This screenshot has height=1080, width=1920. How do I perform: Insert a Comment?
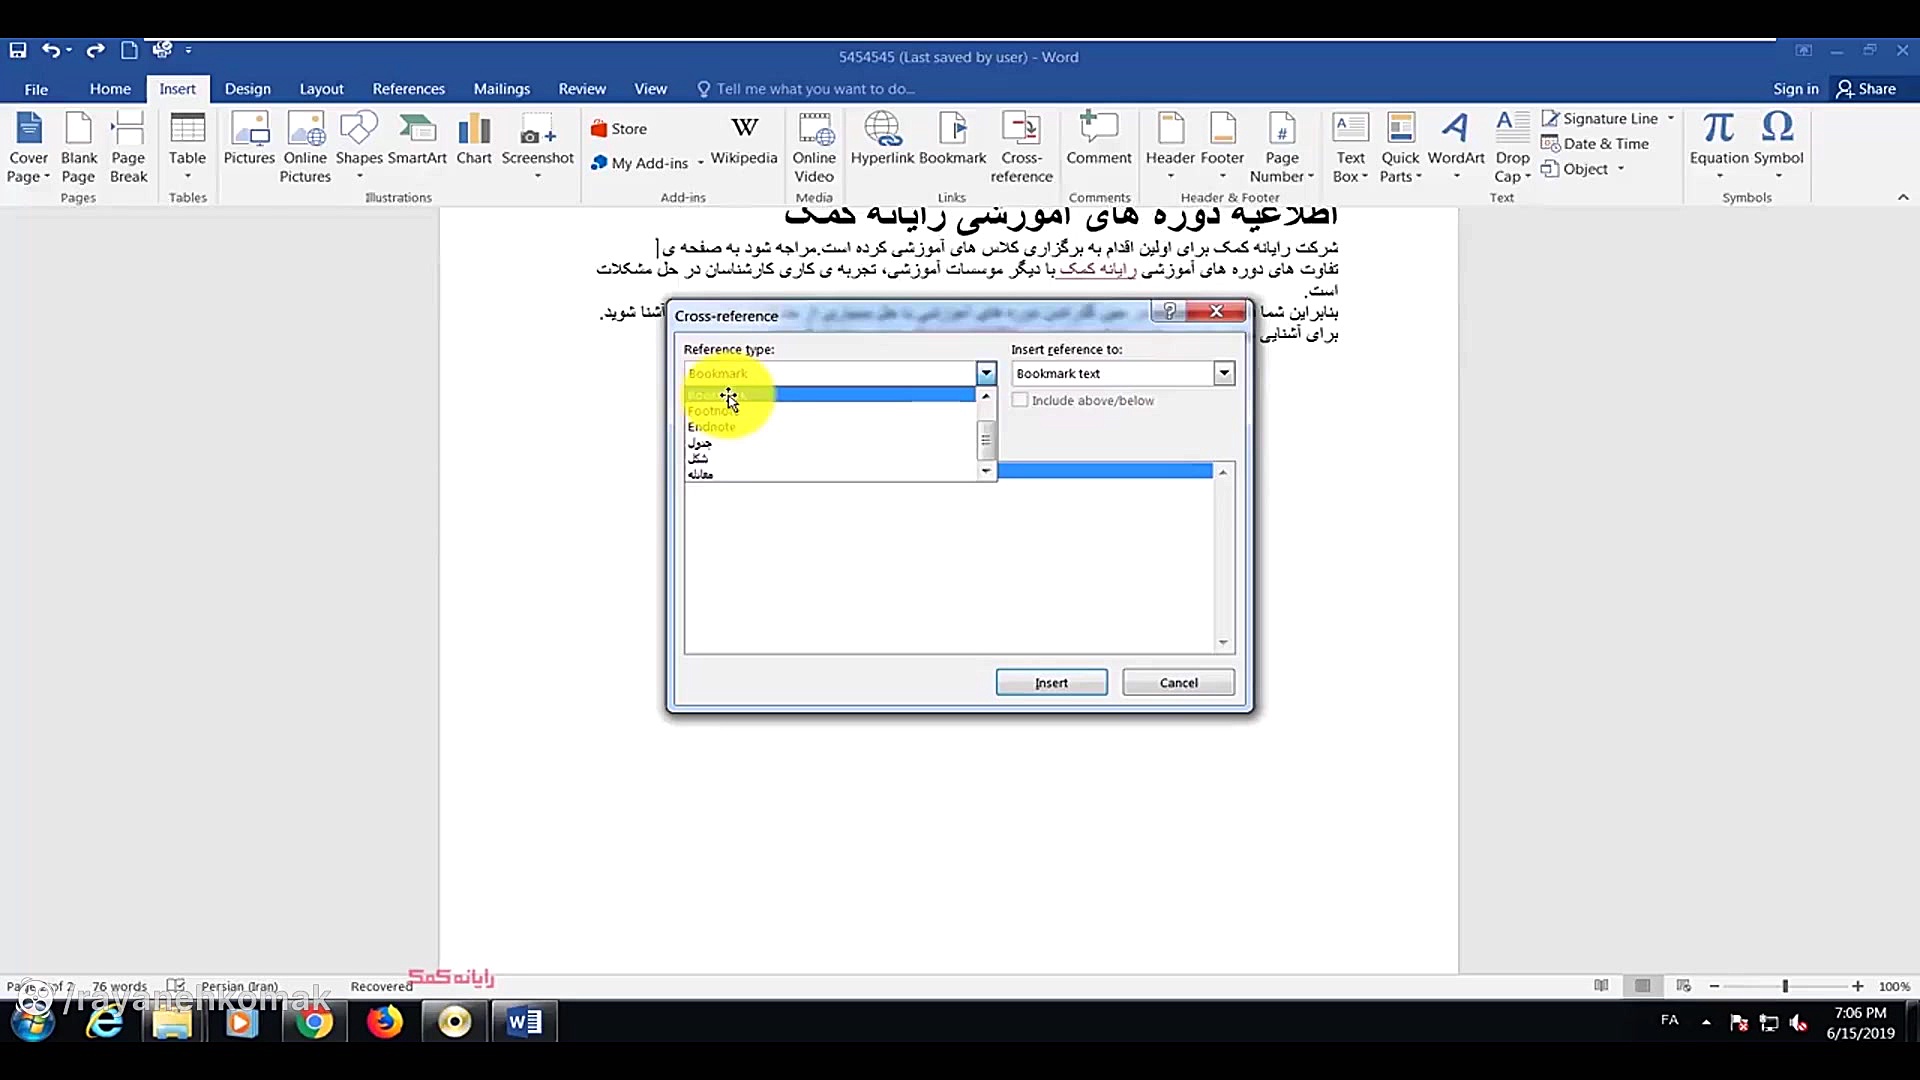[1098, 140]
